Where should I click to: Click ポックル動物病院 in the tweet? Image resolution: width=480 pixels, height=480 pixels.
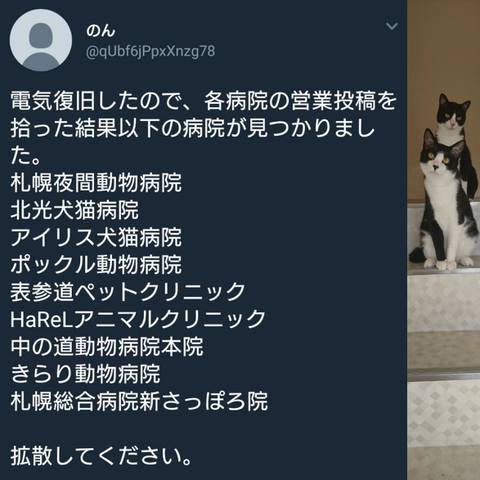[x=96, y=264]
